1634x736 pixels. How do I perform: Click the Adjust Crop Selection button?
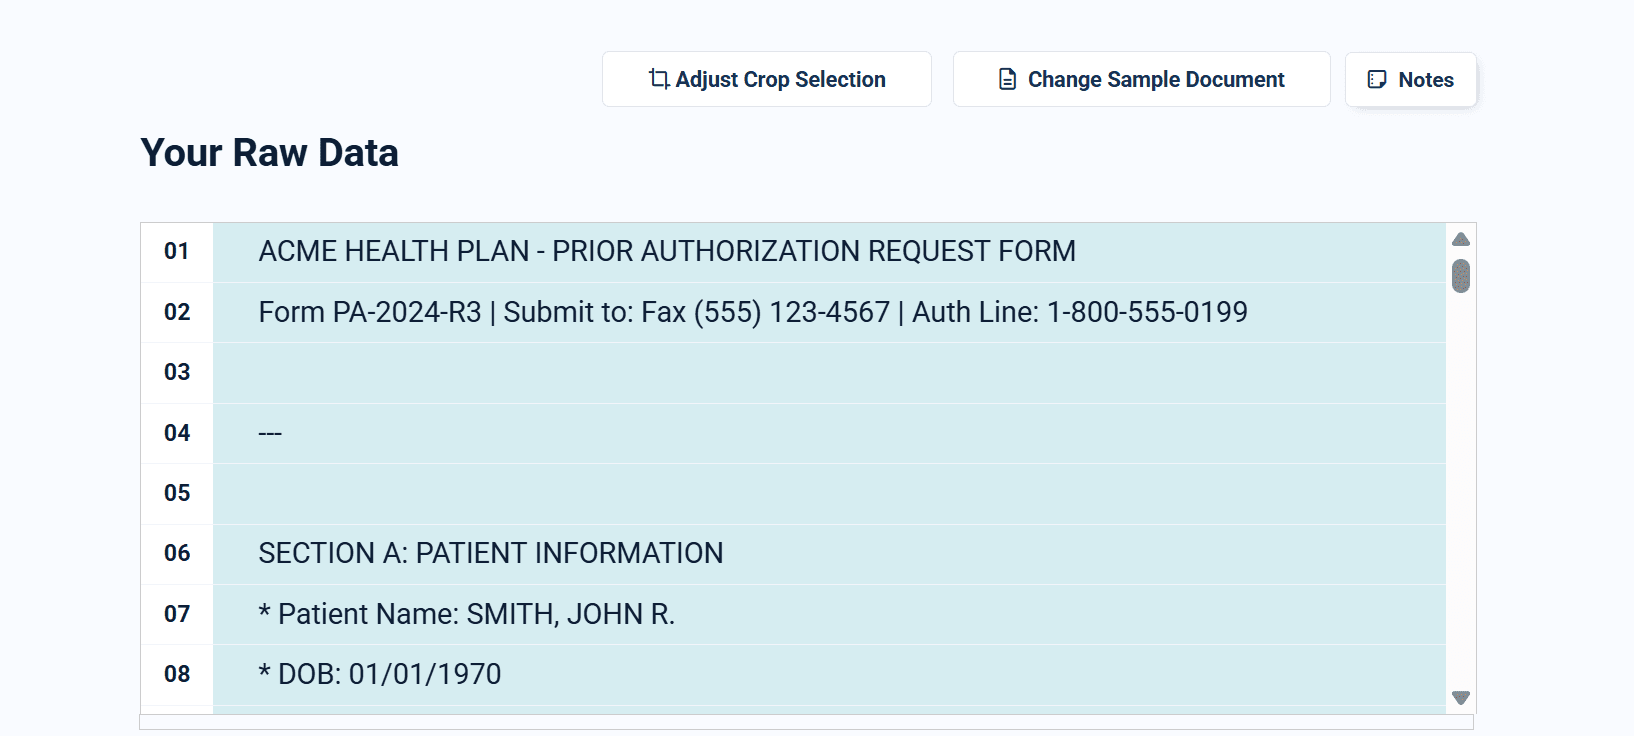coord(766,78)
